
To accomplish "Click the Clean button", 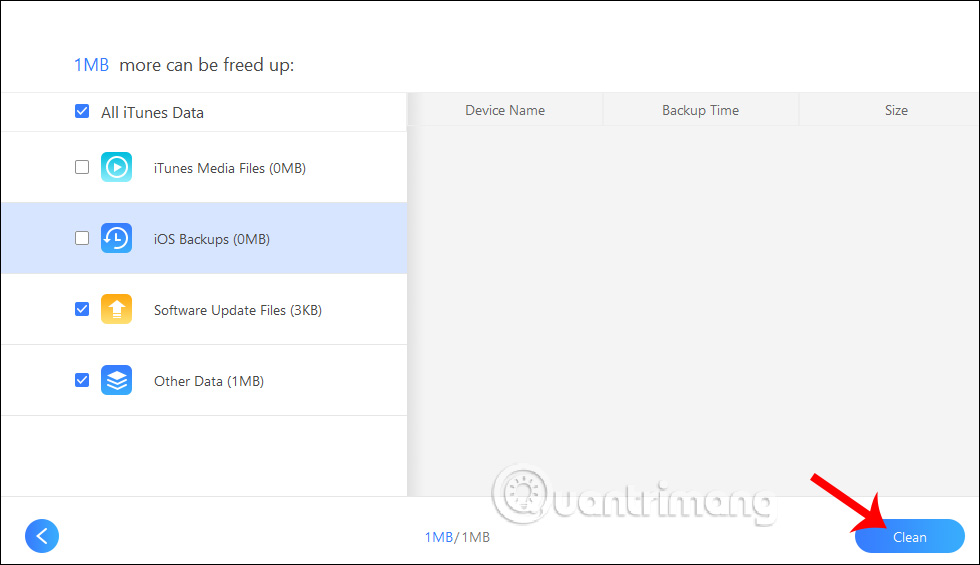I will pyautogui.click(x=909, y=536).
